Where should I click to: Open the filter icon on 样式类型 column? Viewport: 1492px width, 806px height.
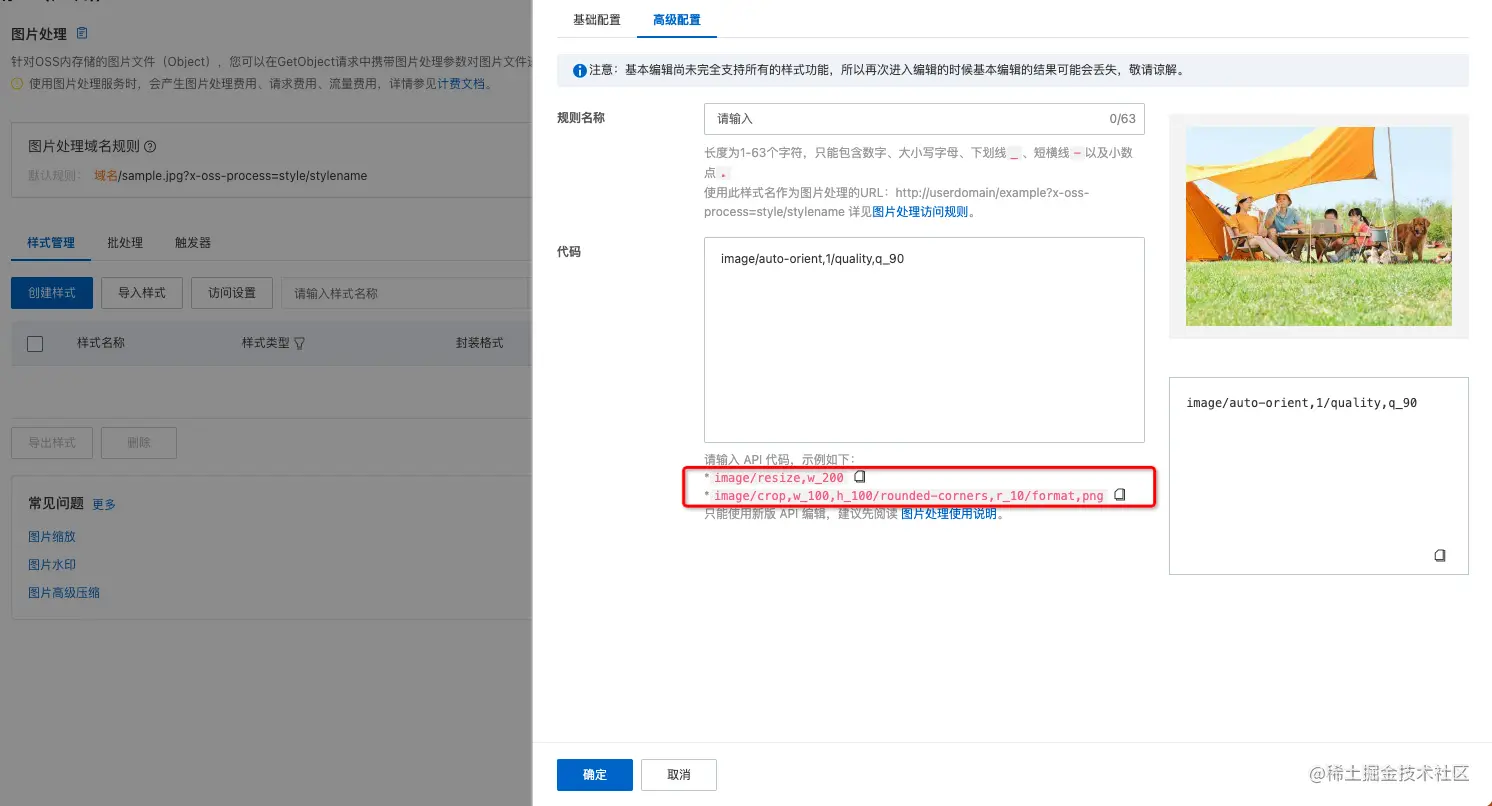[x=299, y=343]
